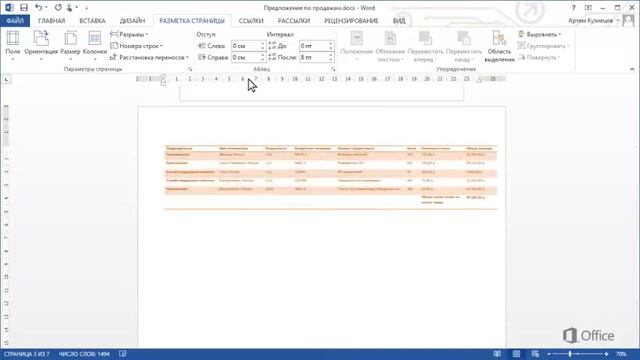
Task: Open the Расстановка переносов hyphenation dropdown
Action: point(149,57)
